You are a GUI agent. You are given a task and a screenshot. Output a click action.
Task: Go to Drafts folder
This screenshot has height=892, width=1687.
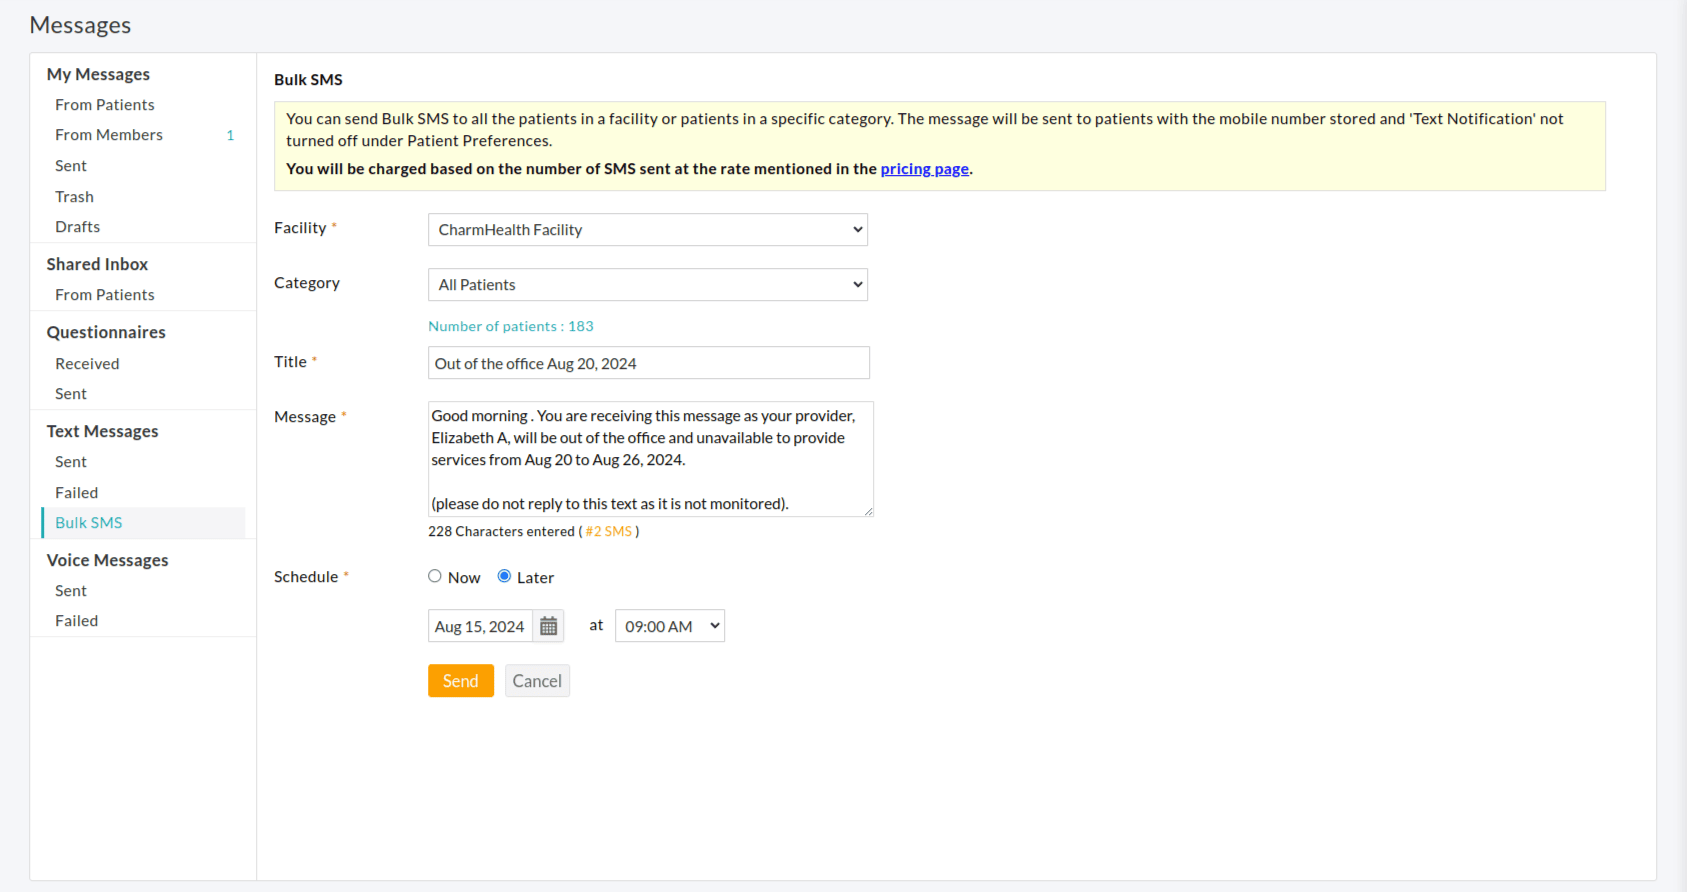pos(78,227)
